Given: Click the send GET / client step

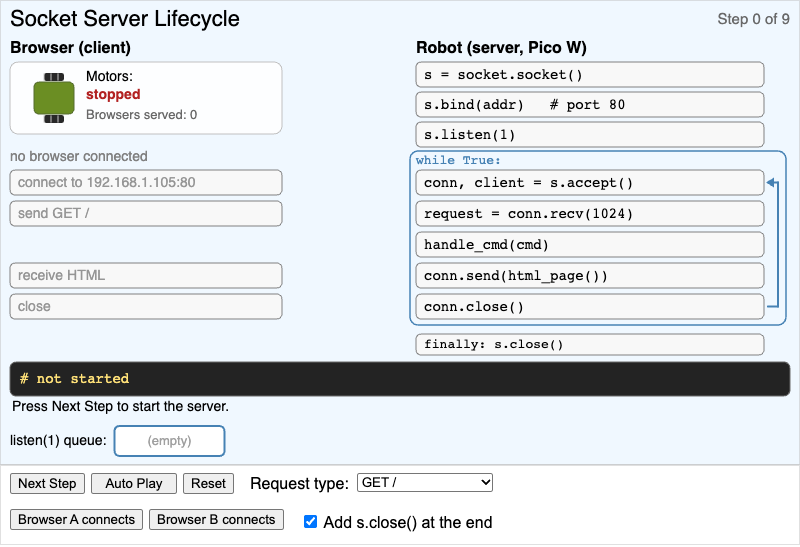Looking at the screenshot, I should coord(146,213).
